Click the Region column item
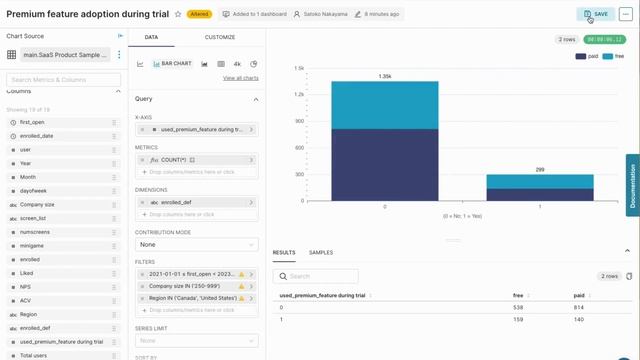The width and height of the screenshot is (640, 360). tap(63, 314)
